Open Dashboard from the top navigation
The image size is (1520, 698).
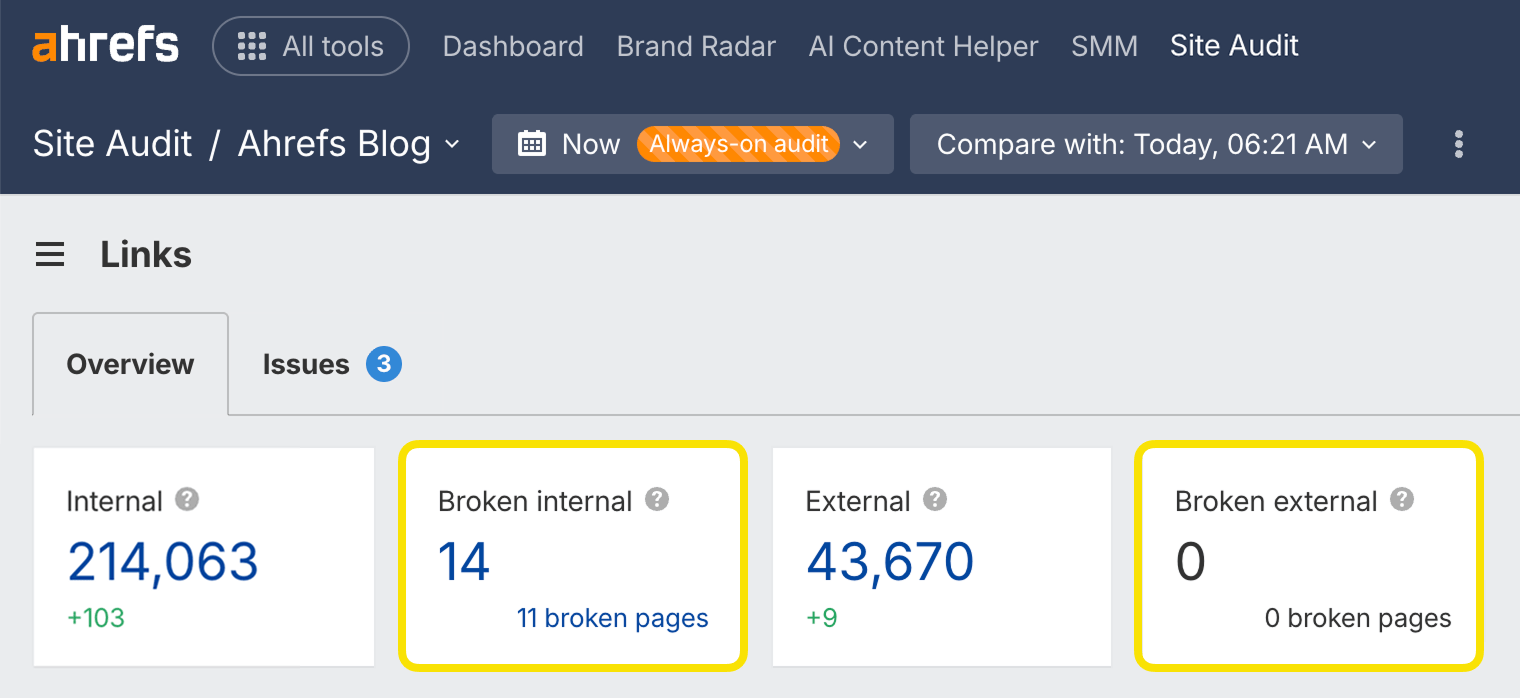coord(513,46)
